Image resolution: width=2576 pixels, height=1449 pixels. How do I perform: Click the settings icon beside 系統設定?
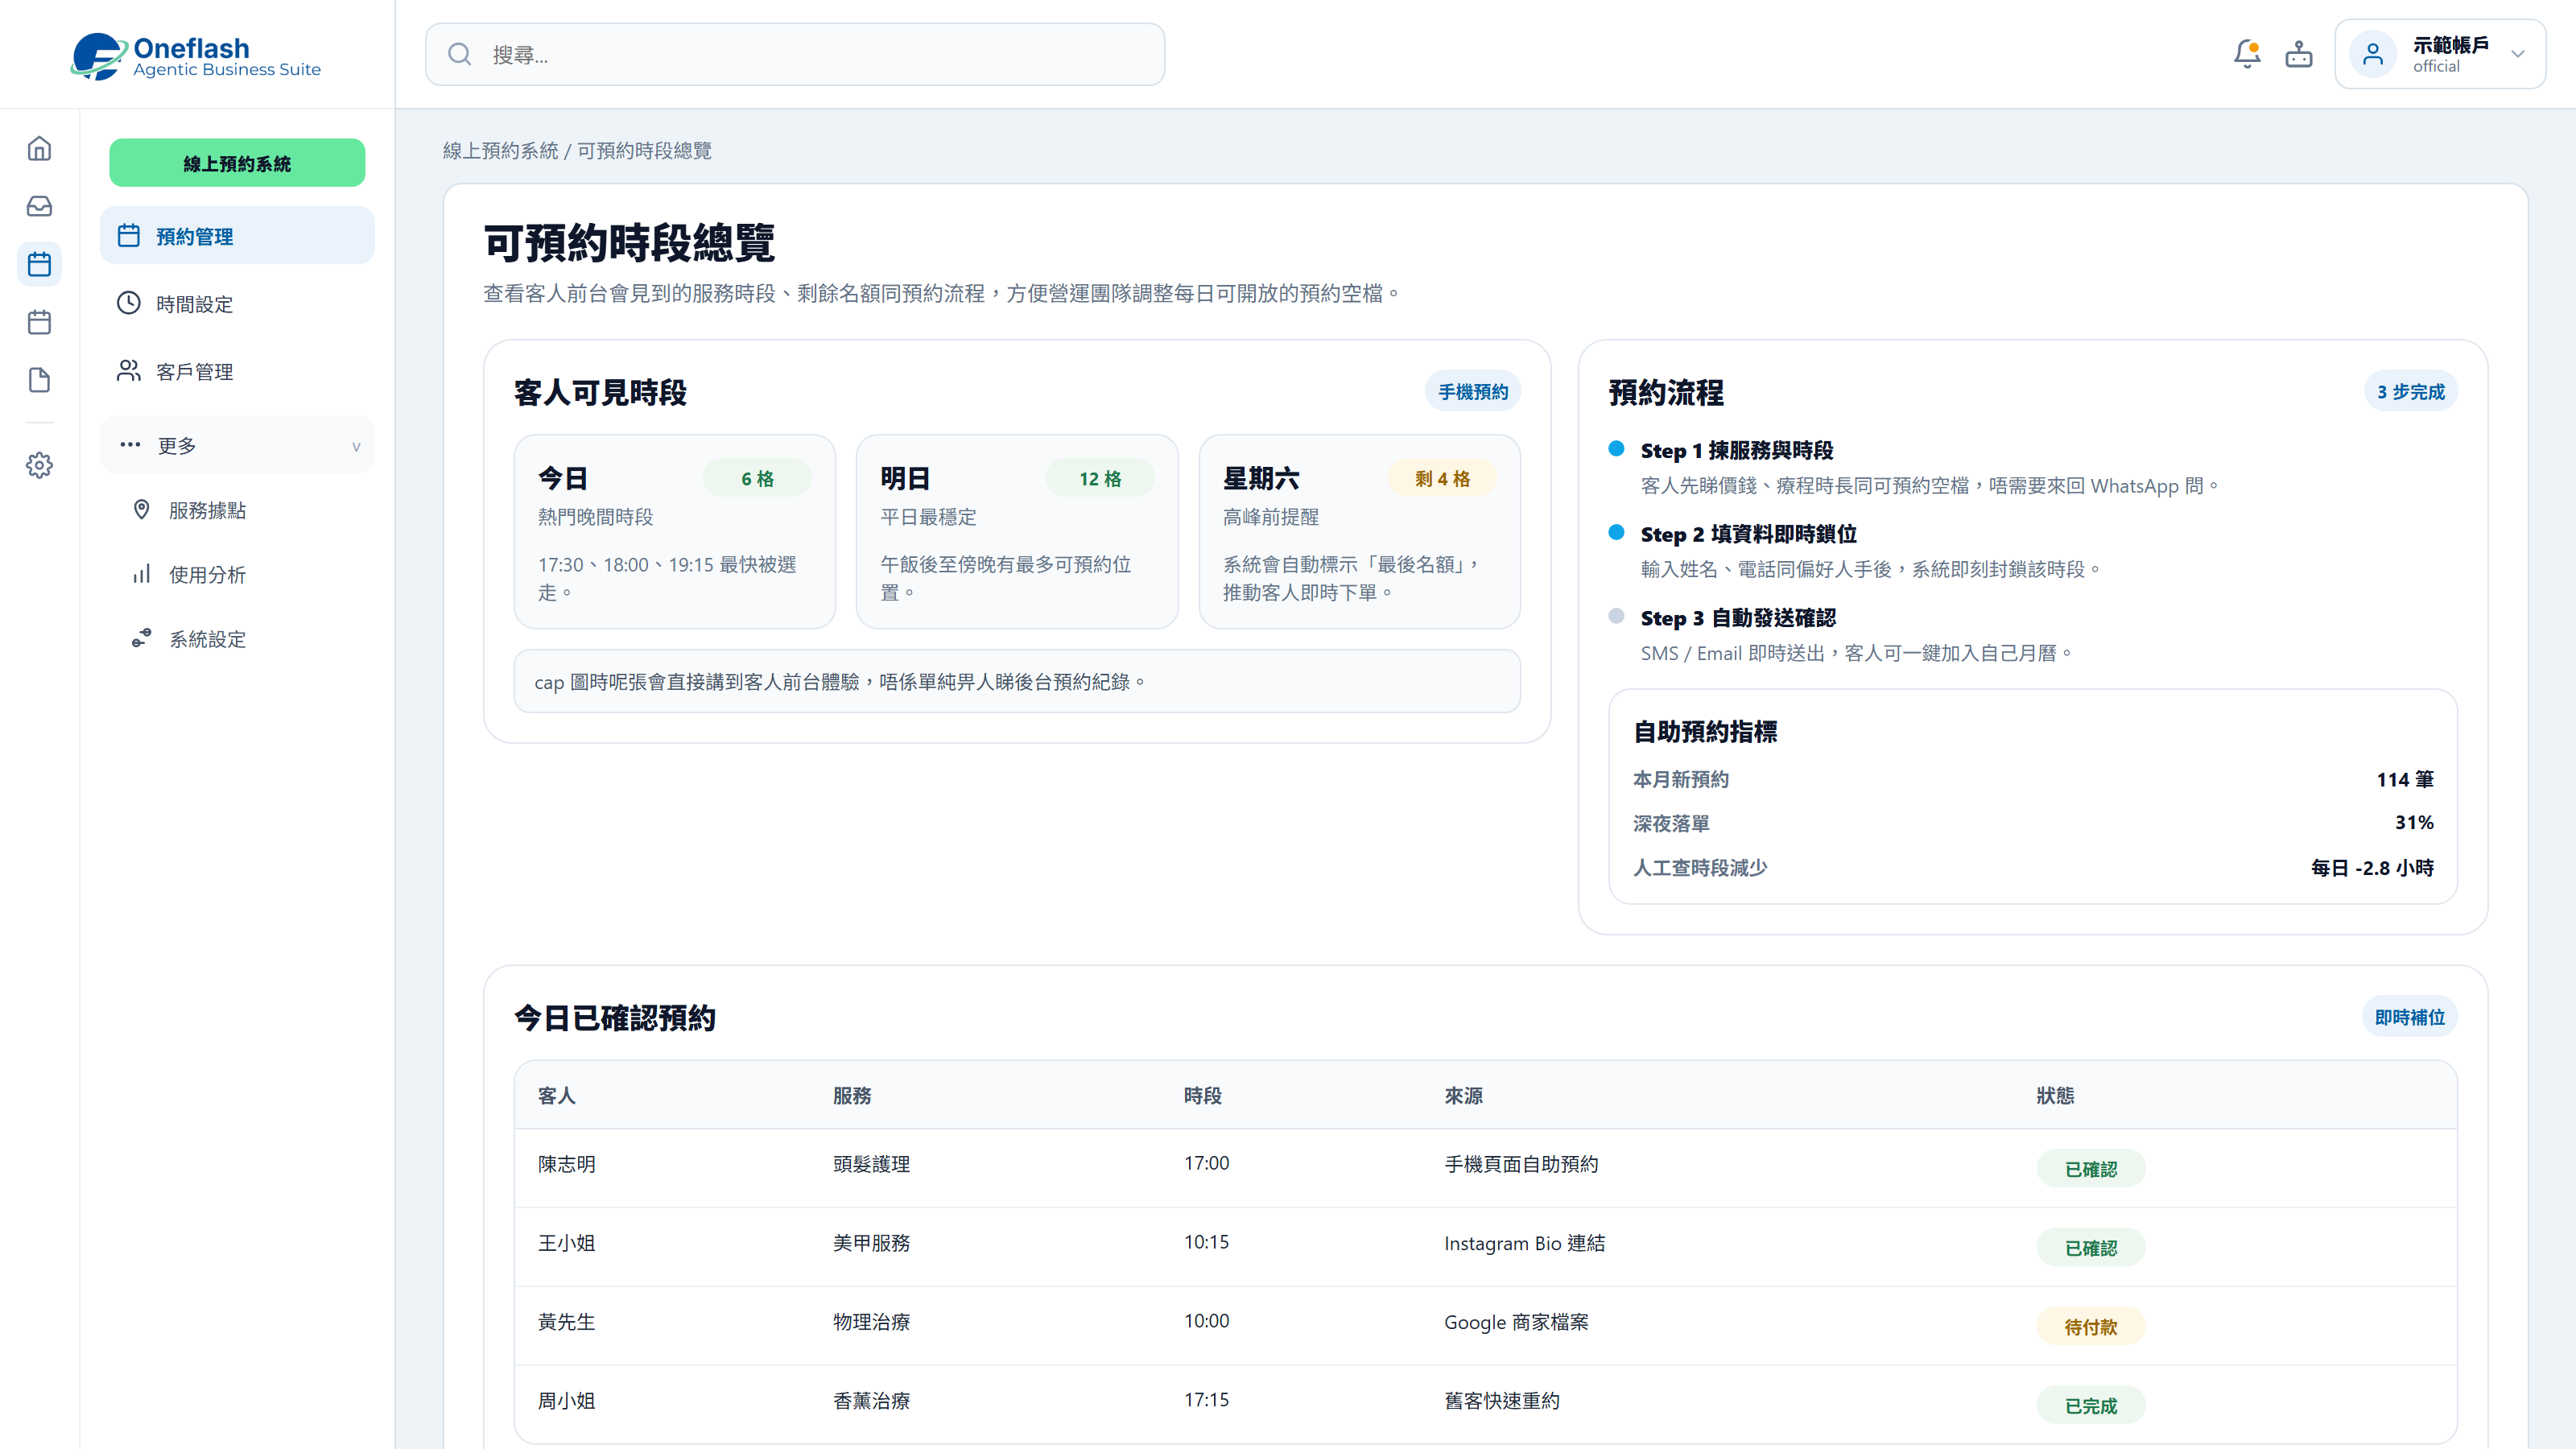tap(142, 638)
